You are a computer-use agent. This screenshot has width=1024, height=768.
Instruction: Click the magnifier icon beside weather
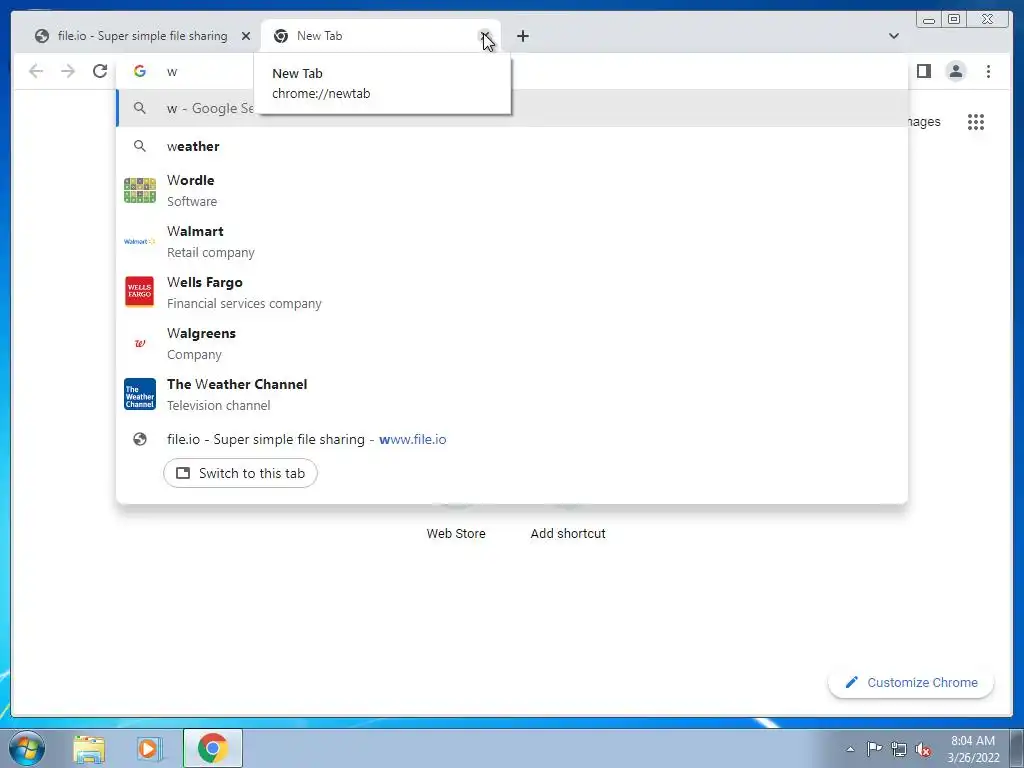click(140, 146)
